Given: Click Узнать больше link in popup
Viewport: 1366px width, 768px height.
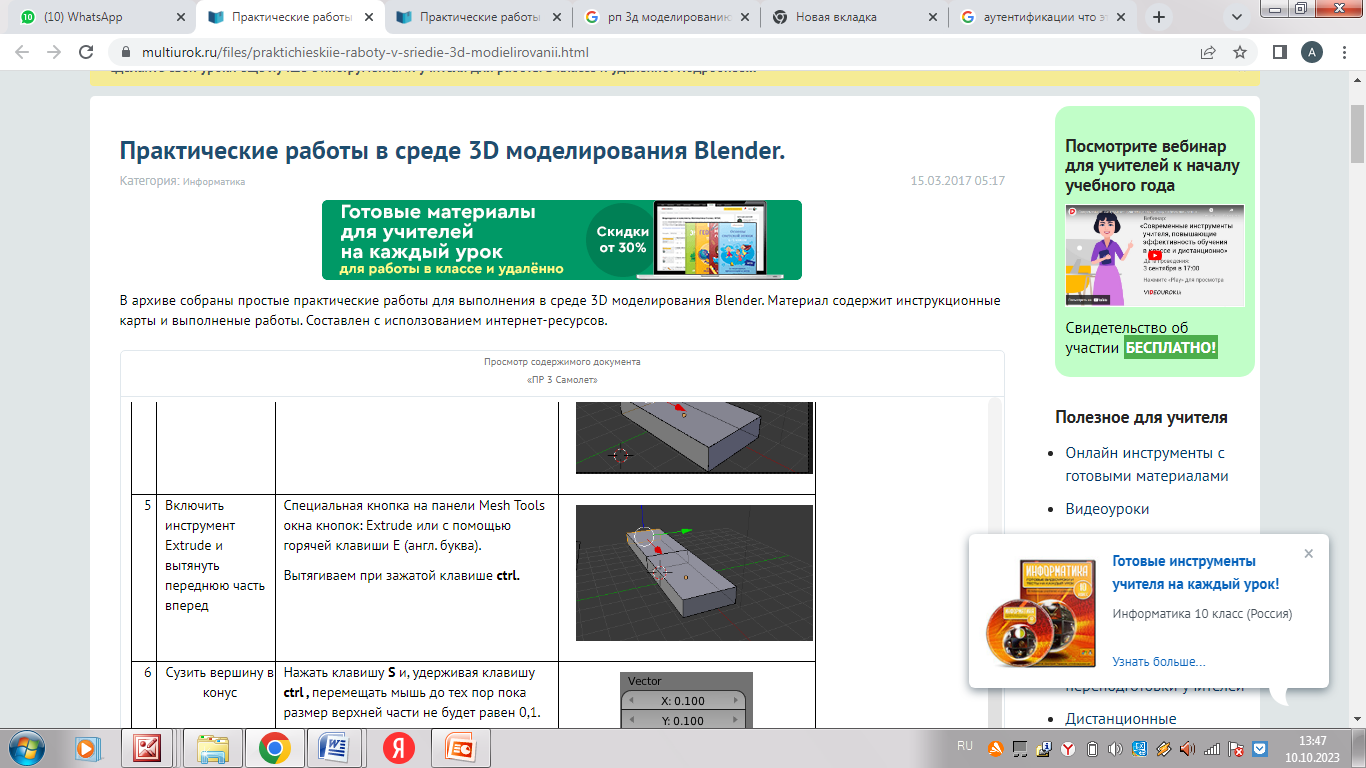Looking at the screenshot, I should tap(1159, 662).
